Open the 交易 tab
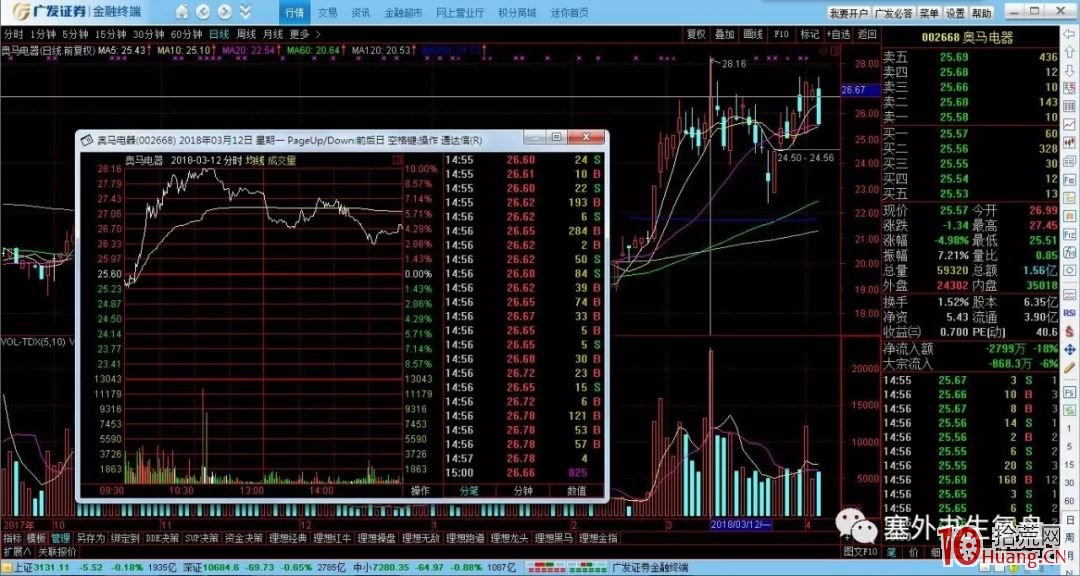Viewport: 1080px width, 576px height. click(x=328, y=12)
